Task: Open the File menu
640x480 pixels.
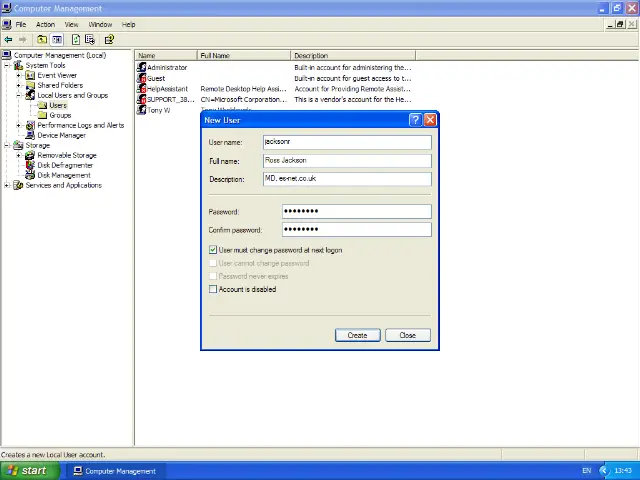Action: (21, 24)
